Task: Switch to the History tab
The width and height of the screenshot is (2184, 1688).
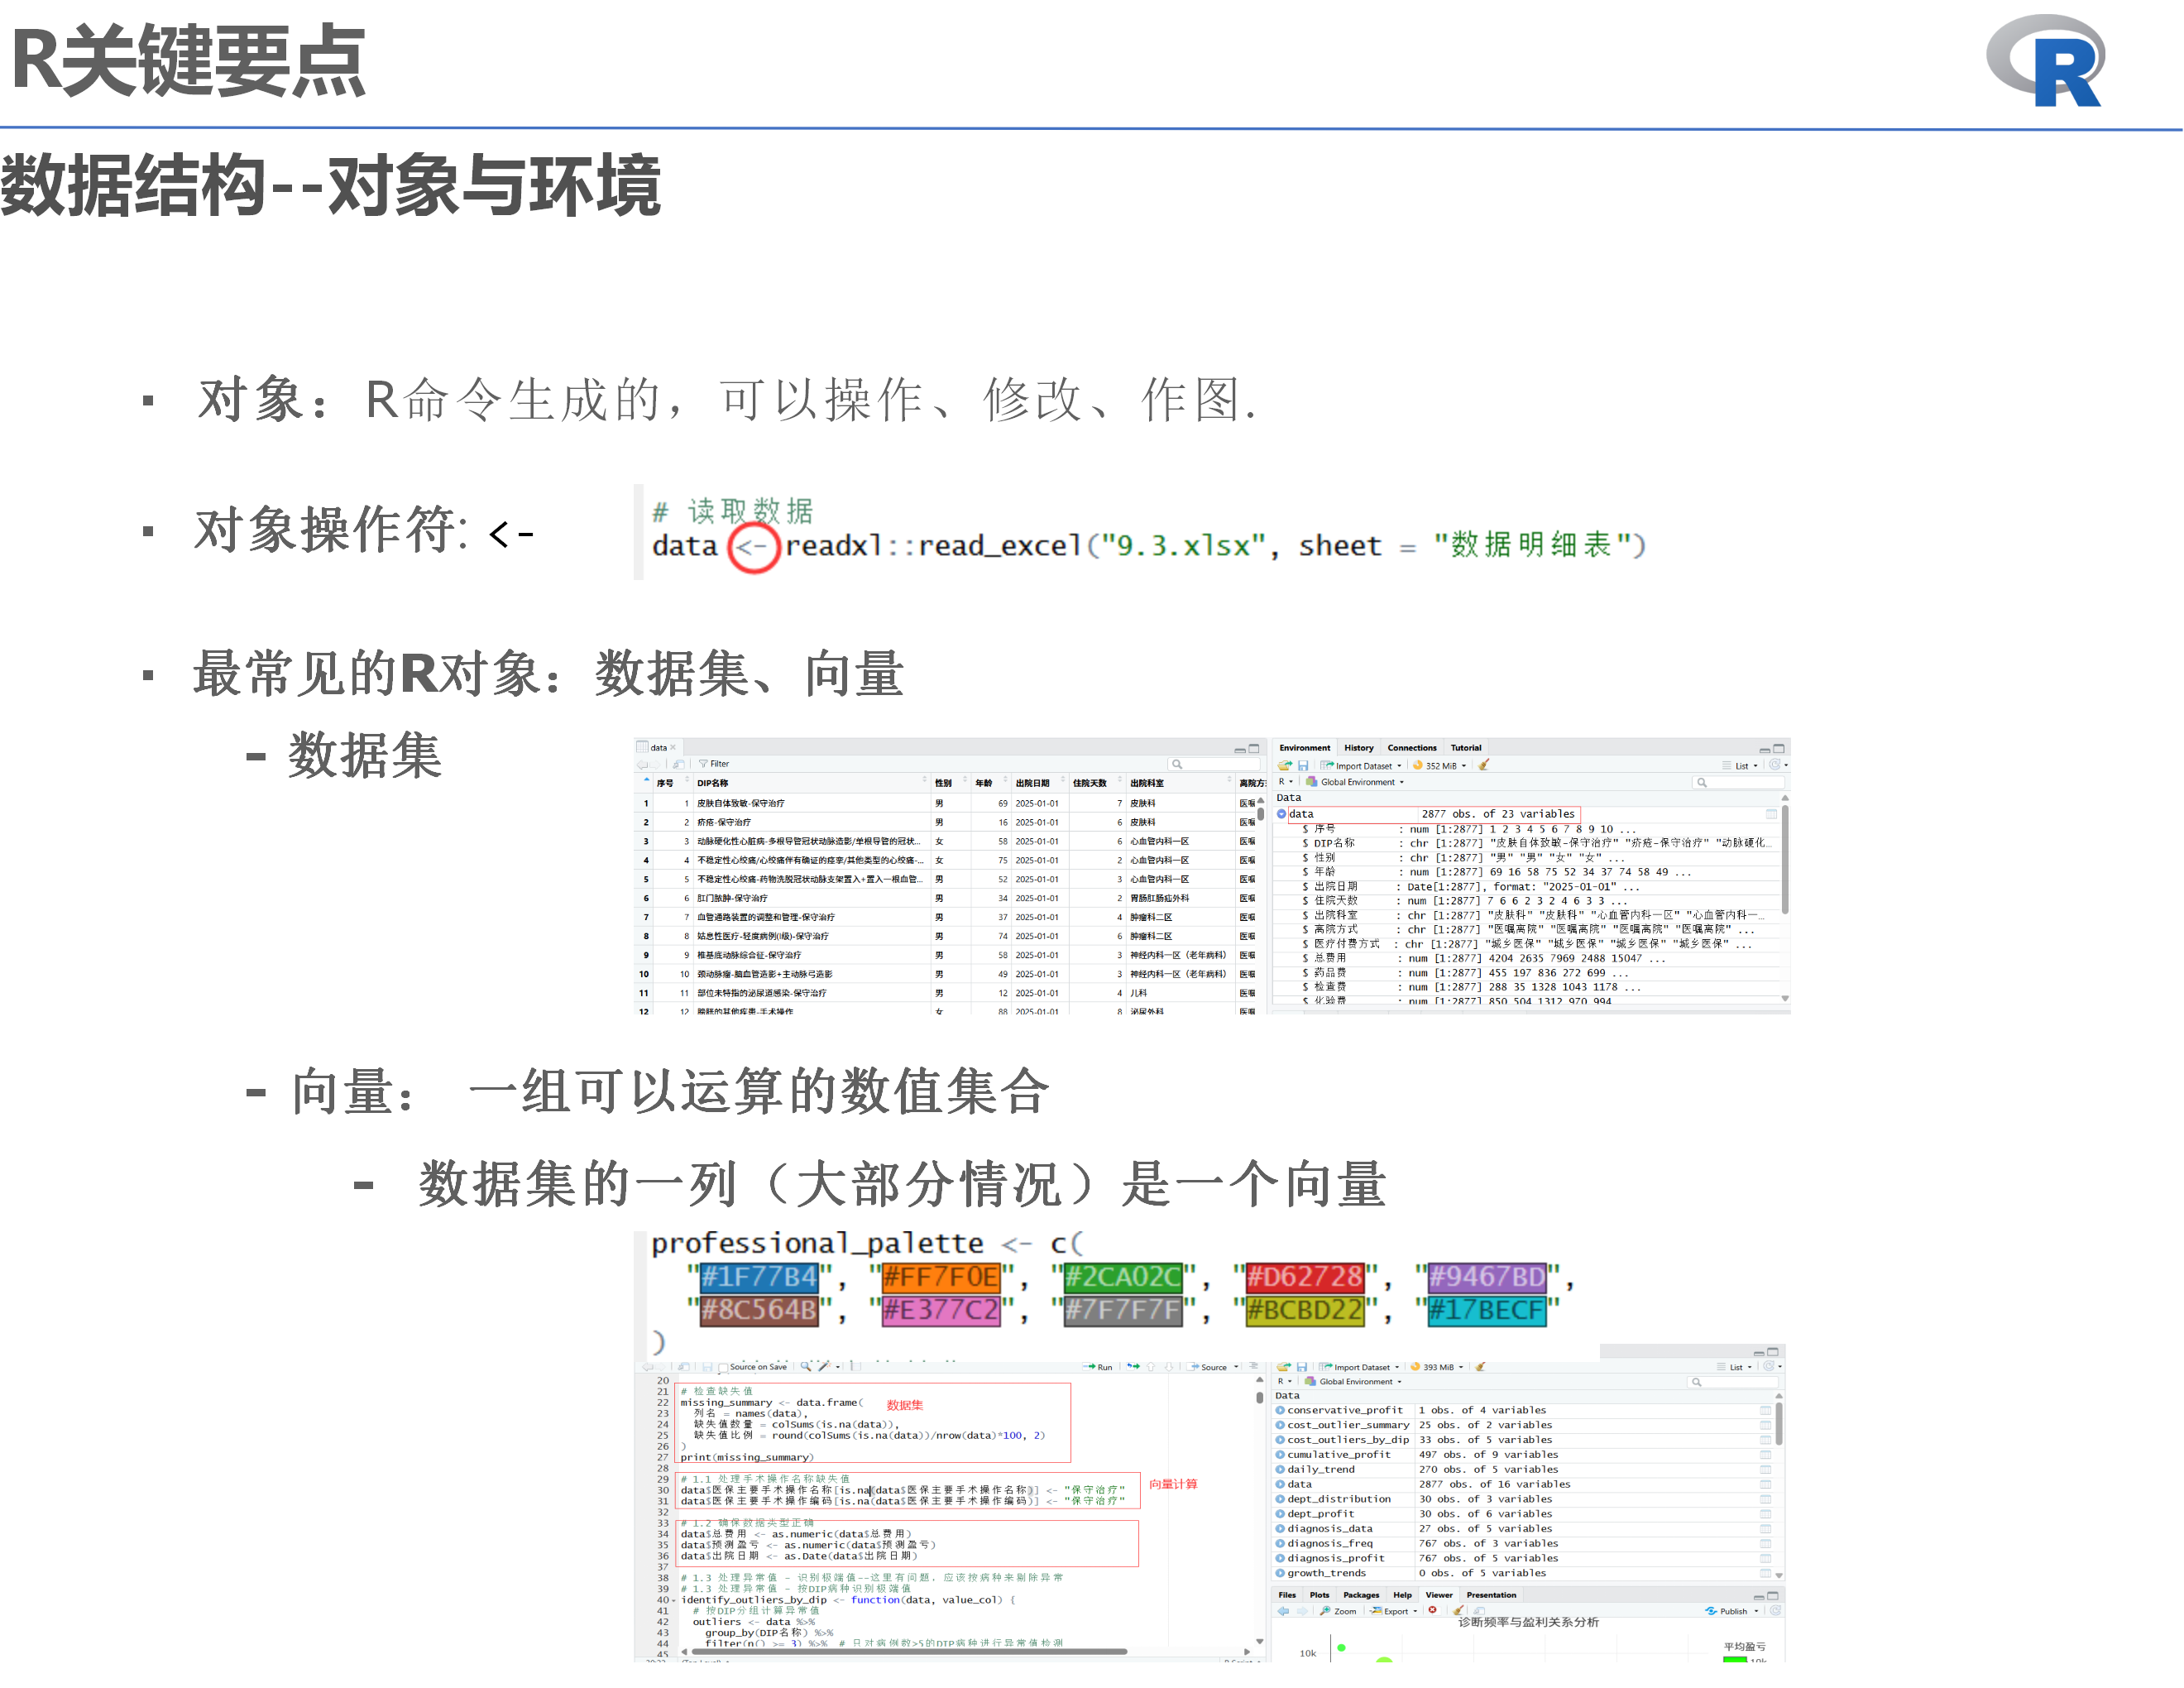Action: (1359, 748)
